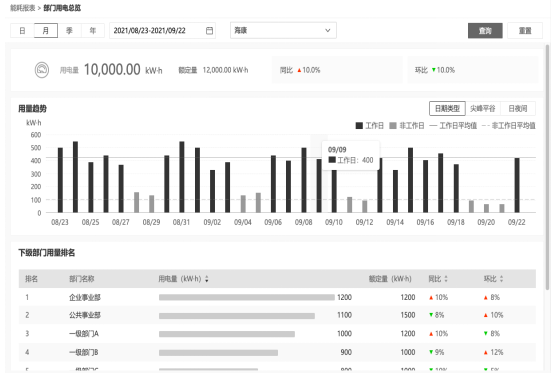Click the 9% 同比 value in 一级部门B row
The width and height of the screenshot is (556, 382).
[439, 352]
